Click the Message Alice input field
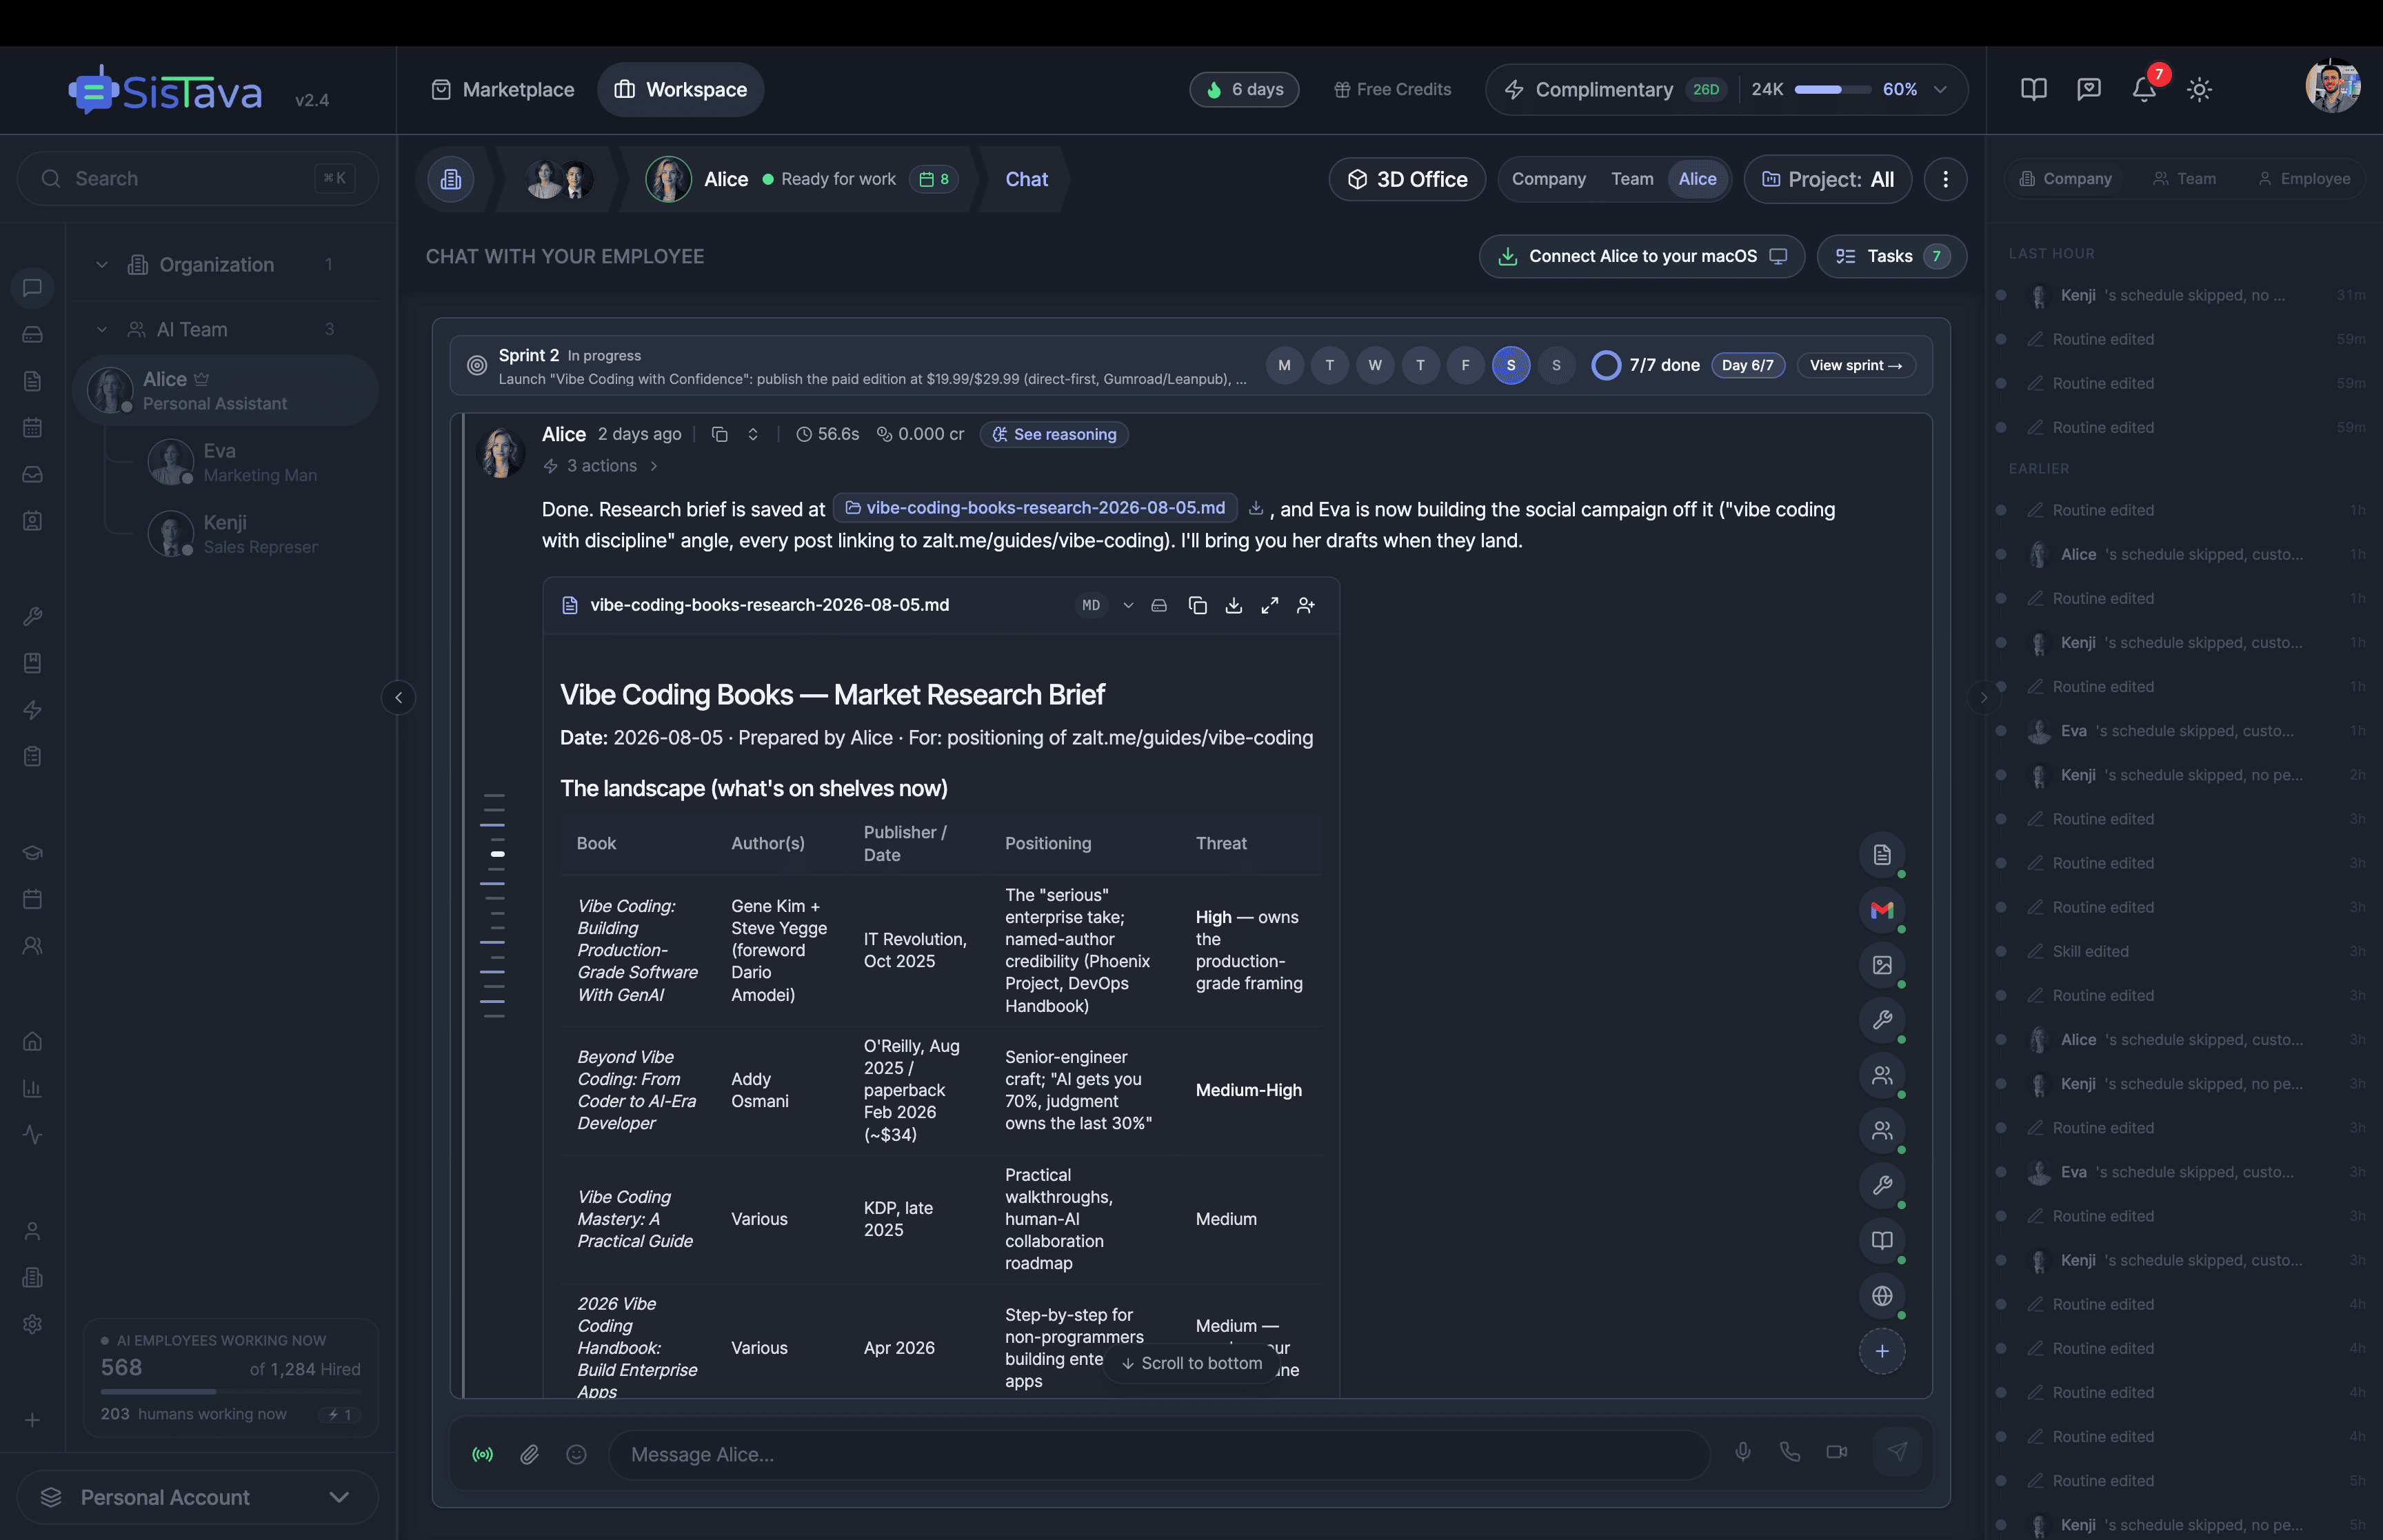Screen dimensions: 2383x1540 click(1159, 1454)
